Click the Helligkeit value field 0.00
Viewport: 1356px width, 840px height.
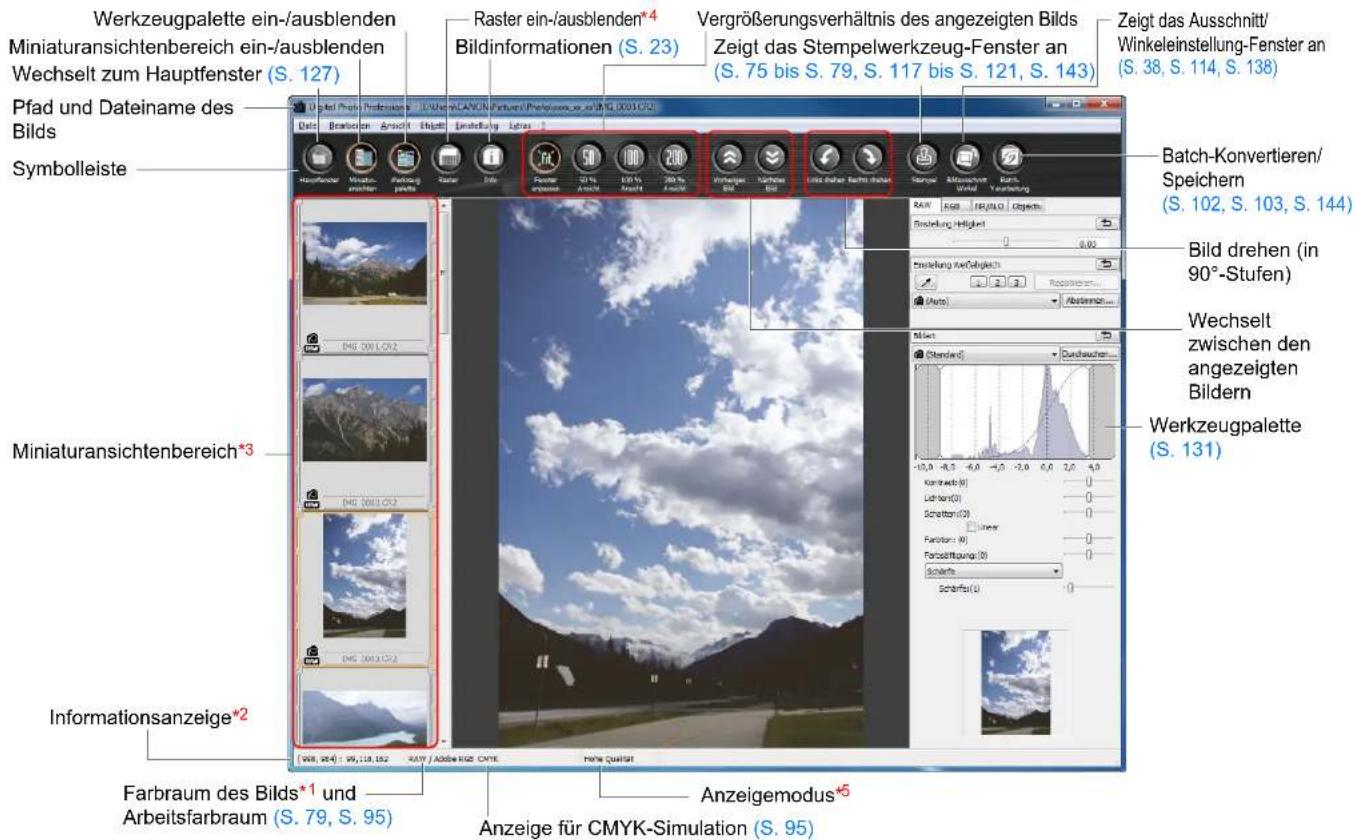pyautogui.click(x=1091, y=242)
